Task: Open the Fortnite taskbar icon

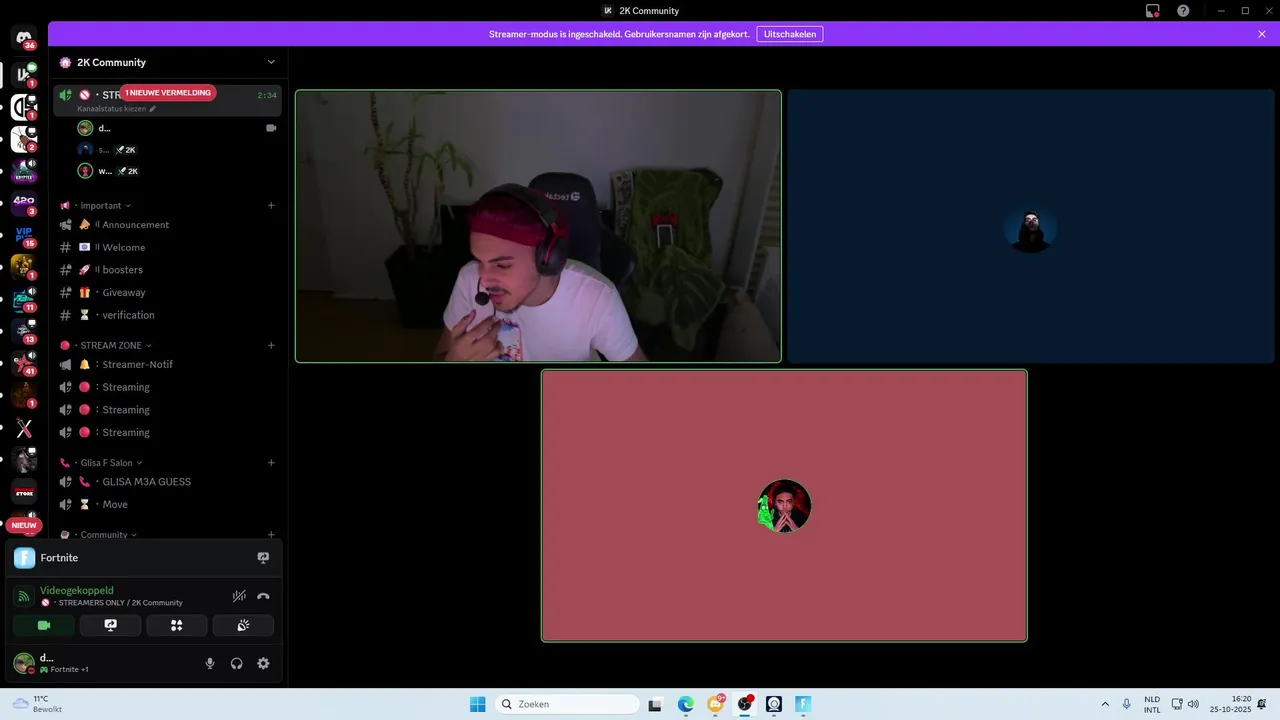Action: point(803,704)
